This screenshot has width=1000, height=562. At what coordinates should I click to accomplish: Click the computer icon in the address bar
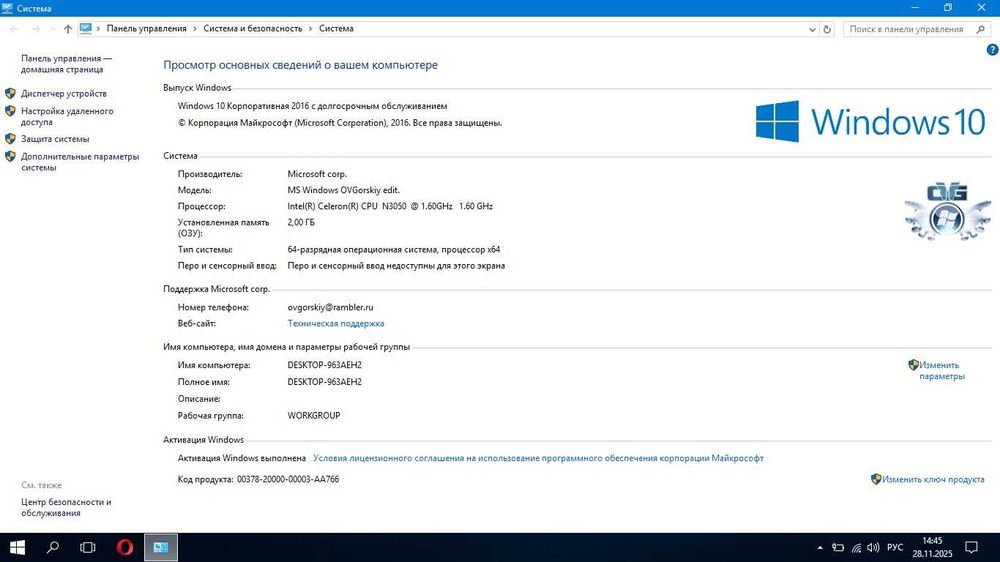85,28
